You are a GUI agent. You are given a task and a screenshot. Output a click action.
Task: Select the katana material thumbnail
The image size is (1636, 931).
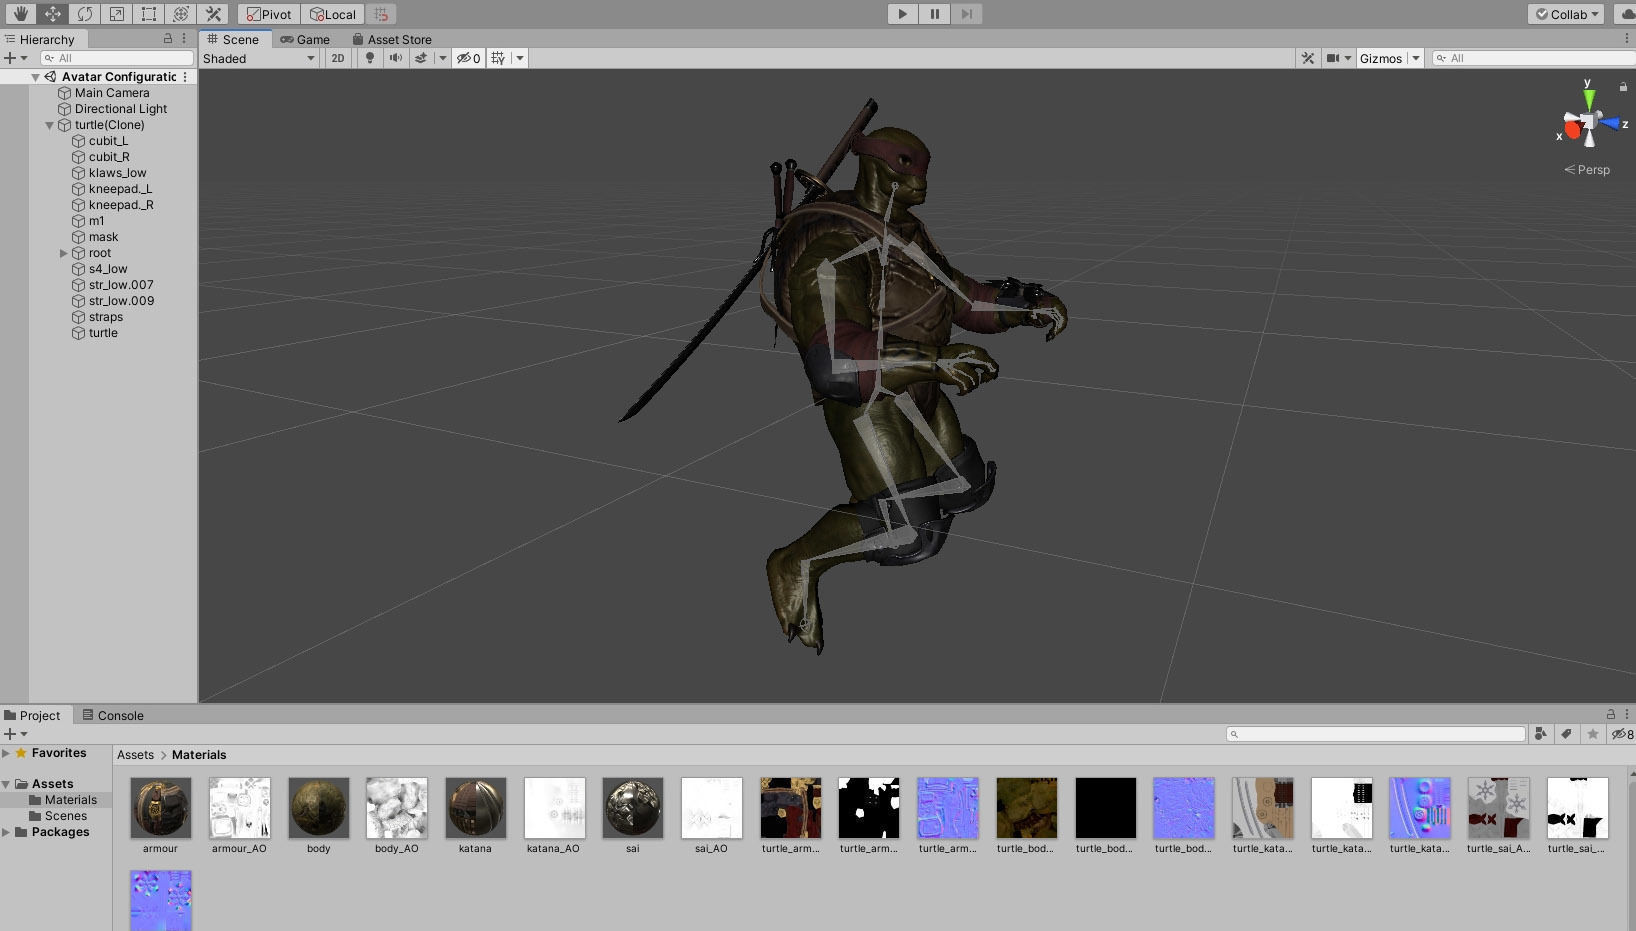click(475, 808)
